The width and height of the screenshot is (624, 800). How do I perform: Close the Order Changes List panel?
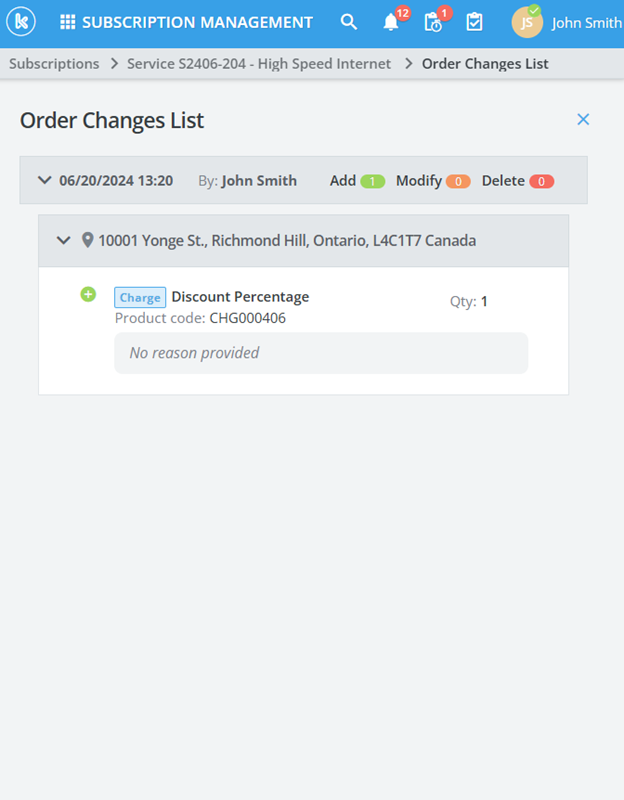(x=583, y=120)
